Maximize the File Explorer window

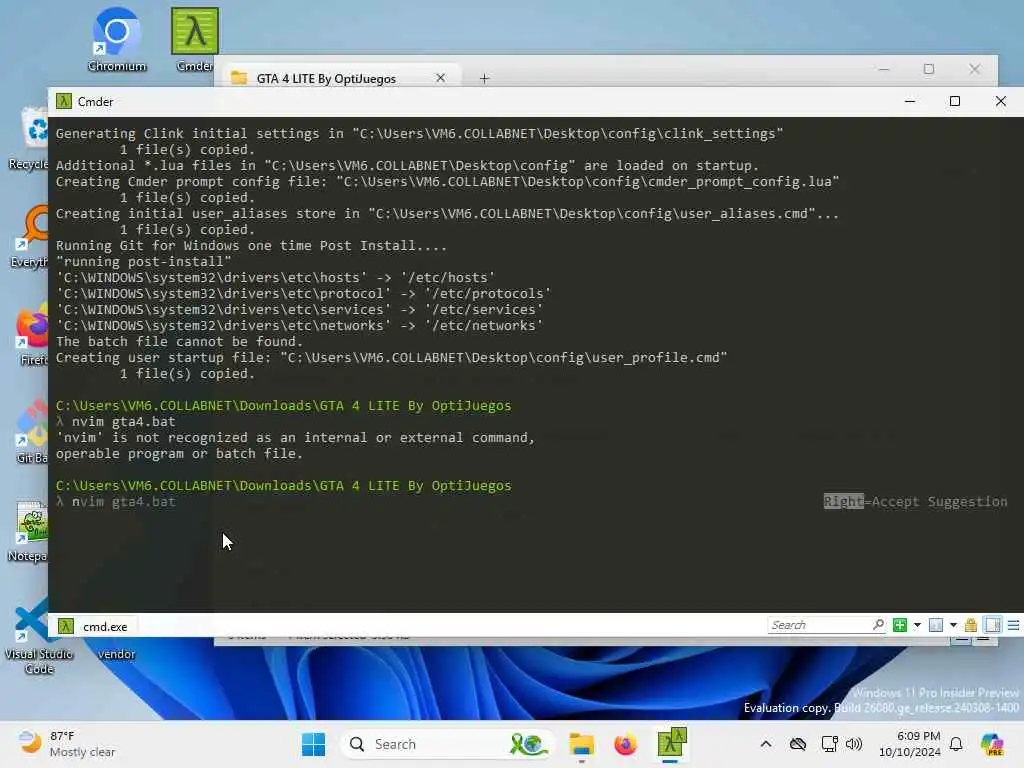(929, 69)
